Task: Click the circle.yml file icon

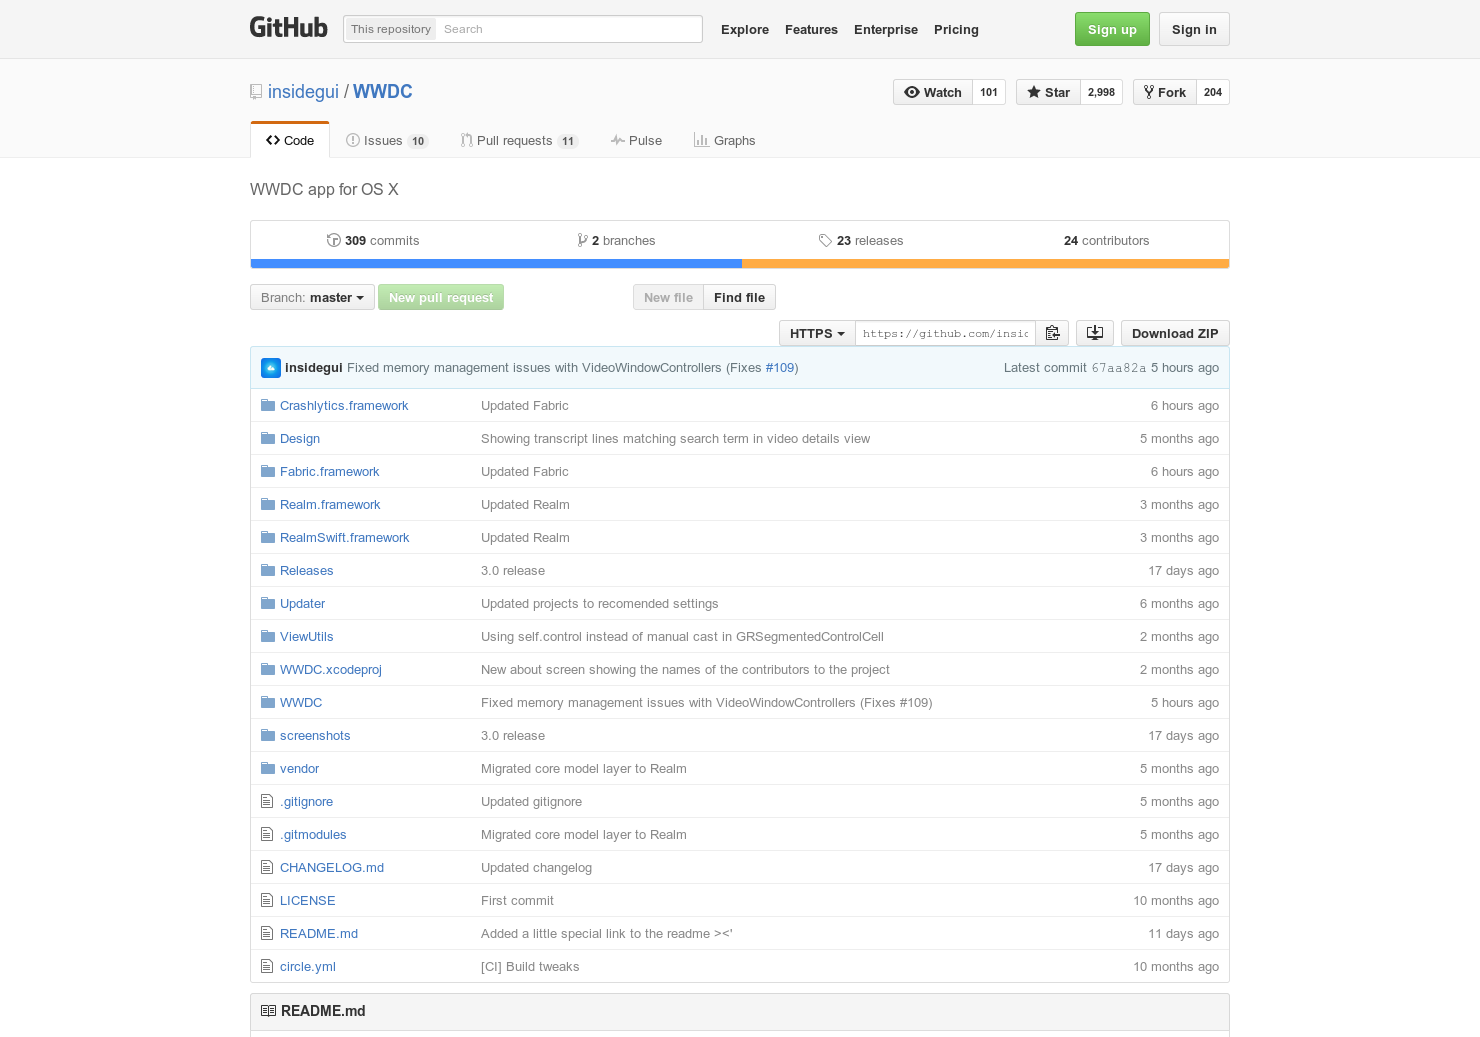Action: 266,966
